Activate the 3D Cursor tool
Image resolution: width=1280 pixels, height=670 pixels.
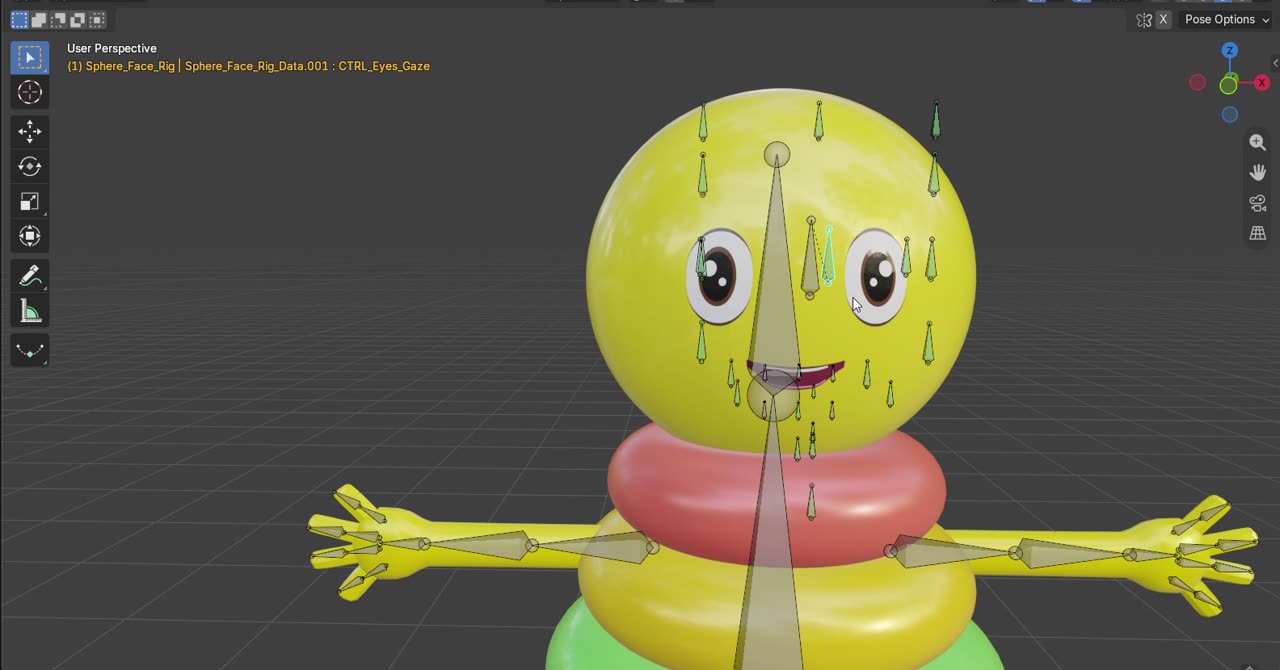[x=29, y=93]
